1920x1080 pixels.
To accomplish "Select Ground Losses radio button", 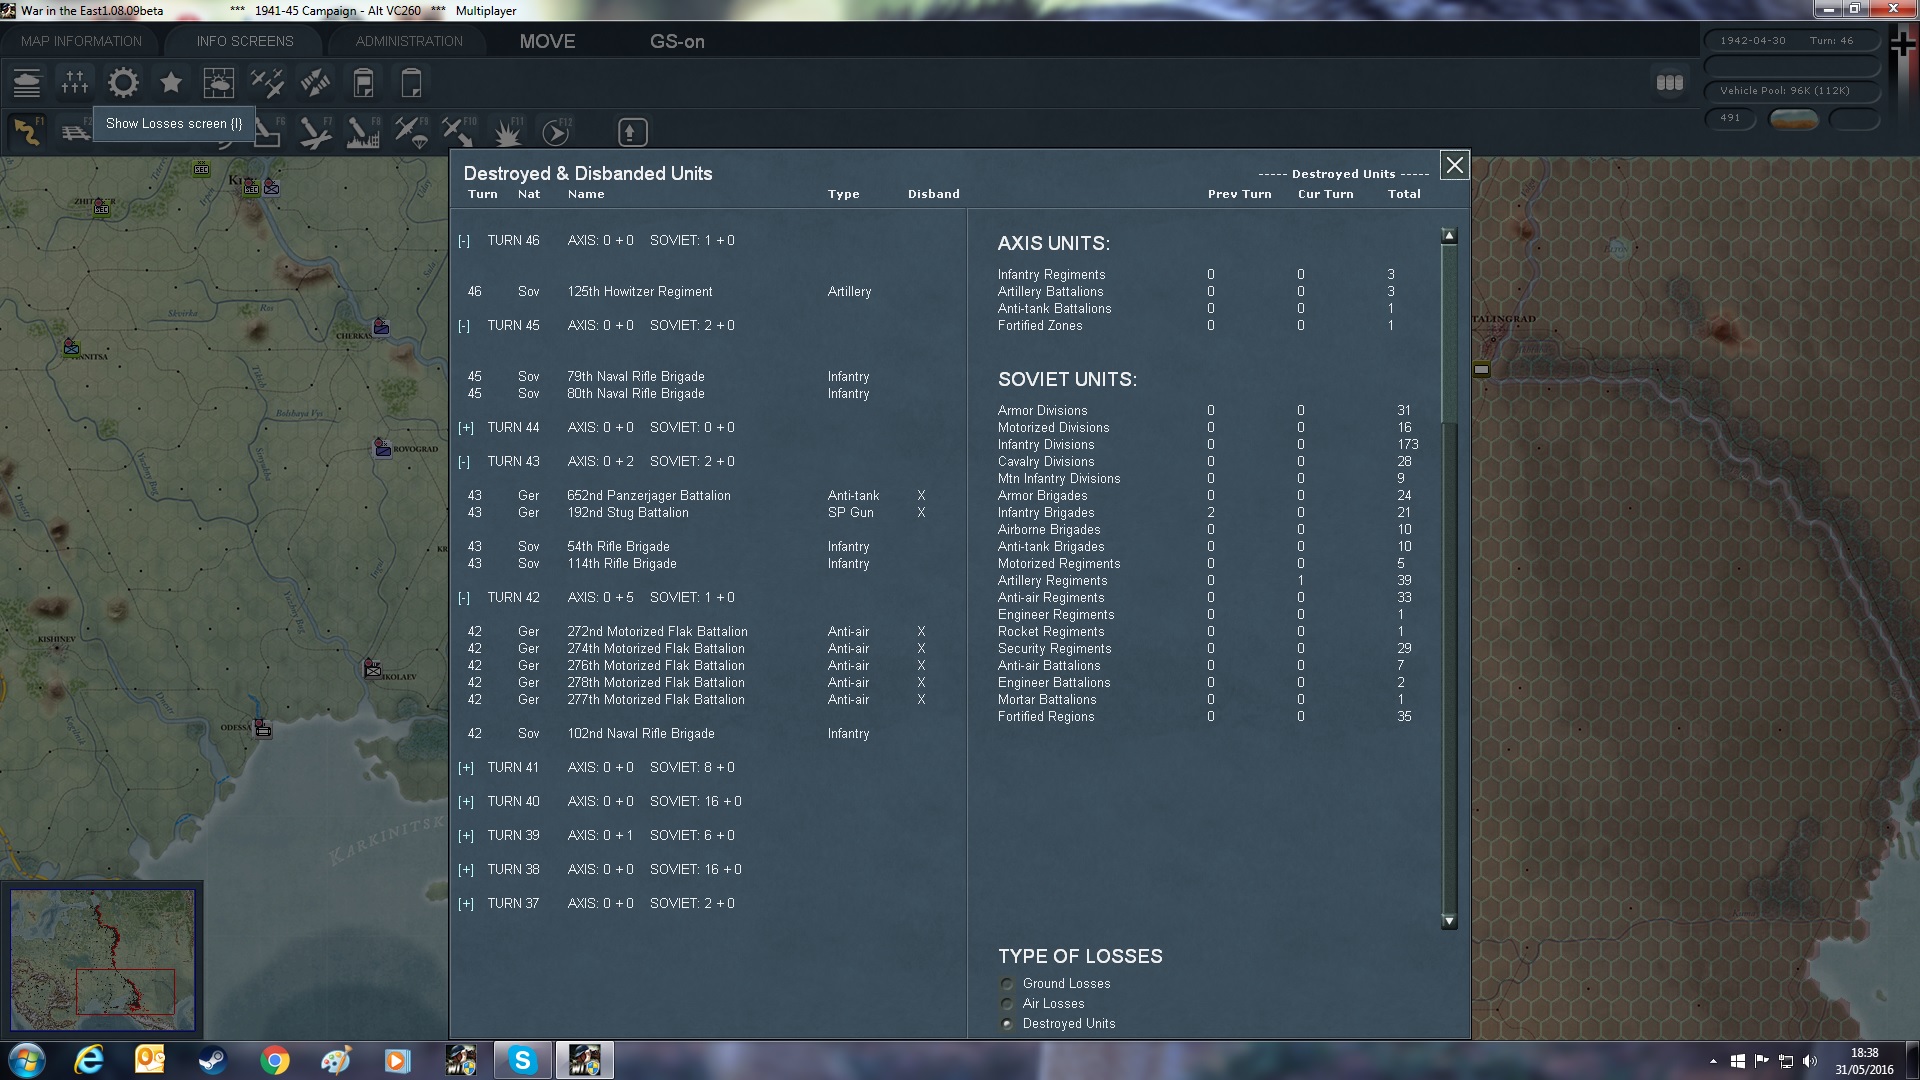I will pos(1007,984).
